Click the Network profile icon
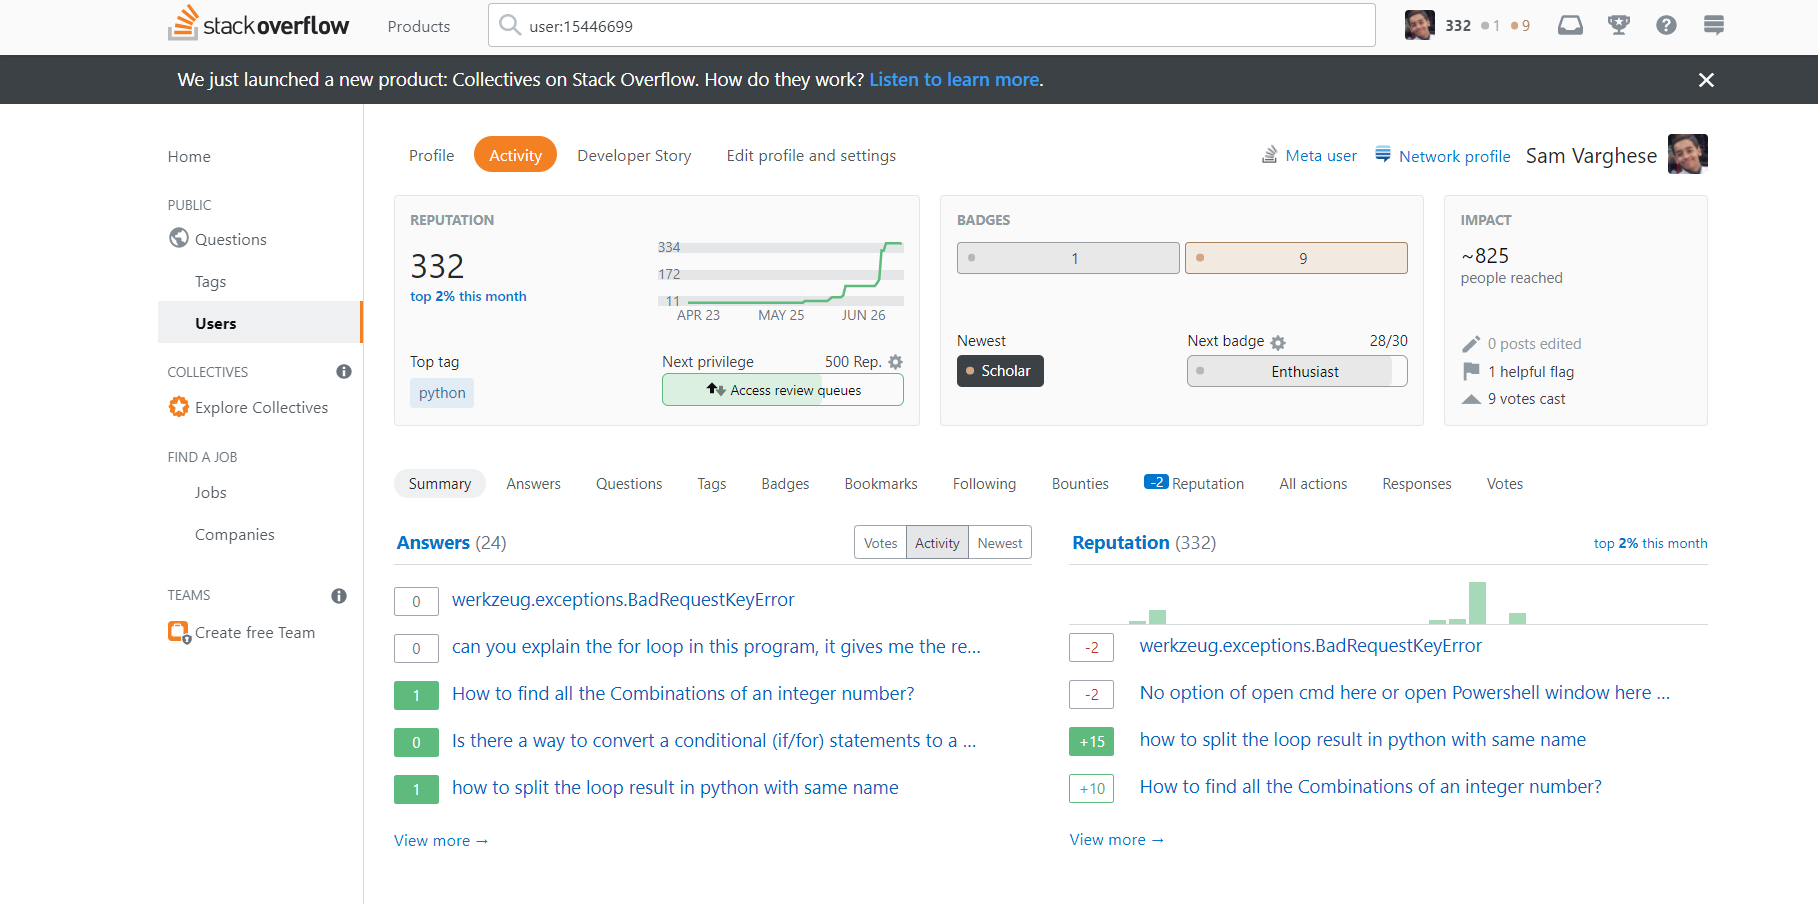The height and width of the screenshot is (904, 1818). (x=1383, y=154)
